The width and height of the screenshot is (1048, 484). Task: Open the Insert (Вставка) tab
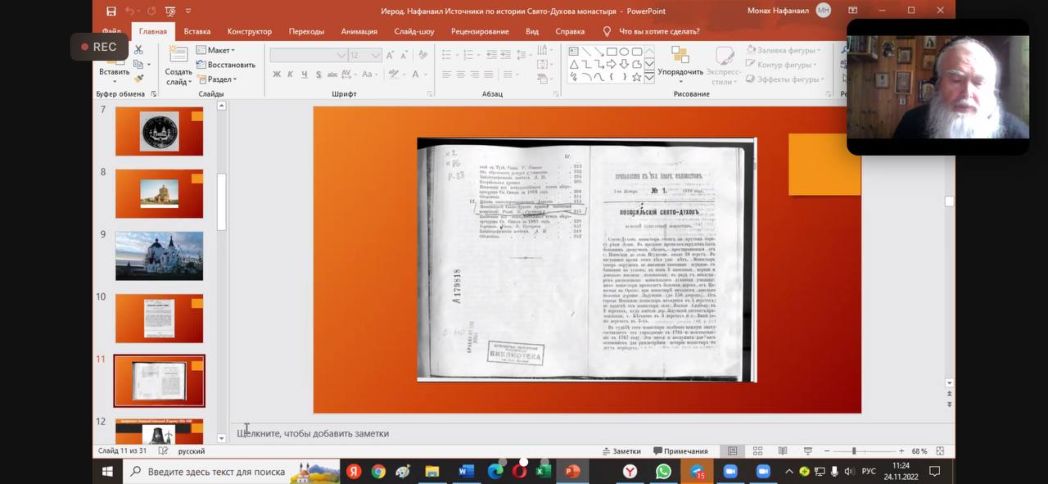click(197, 31)
